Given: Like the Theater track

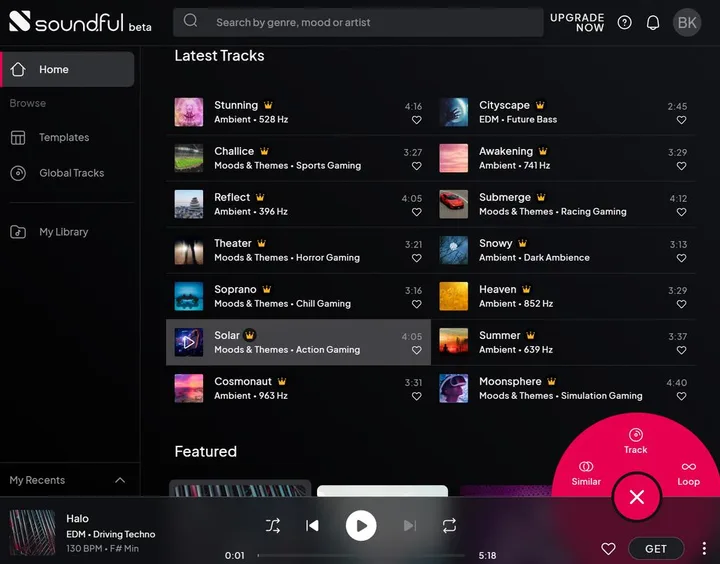Looking at the screenshot, I should click(x=416, y=258).
